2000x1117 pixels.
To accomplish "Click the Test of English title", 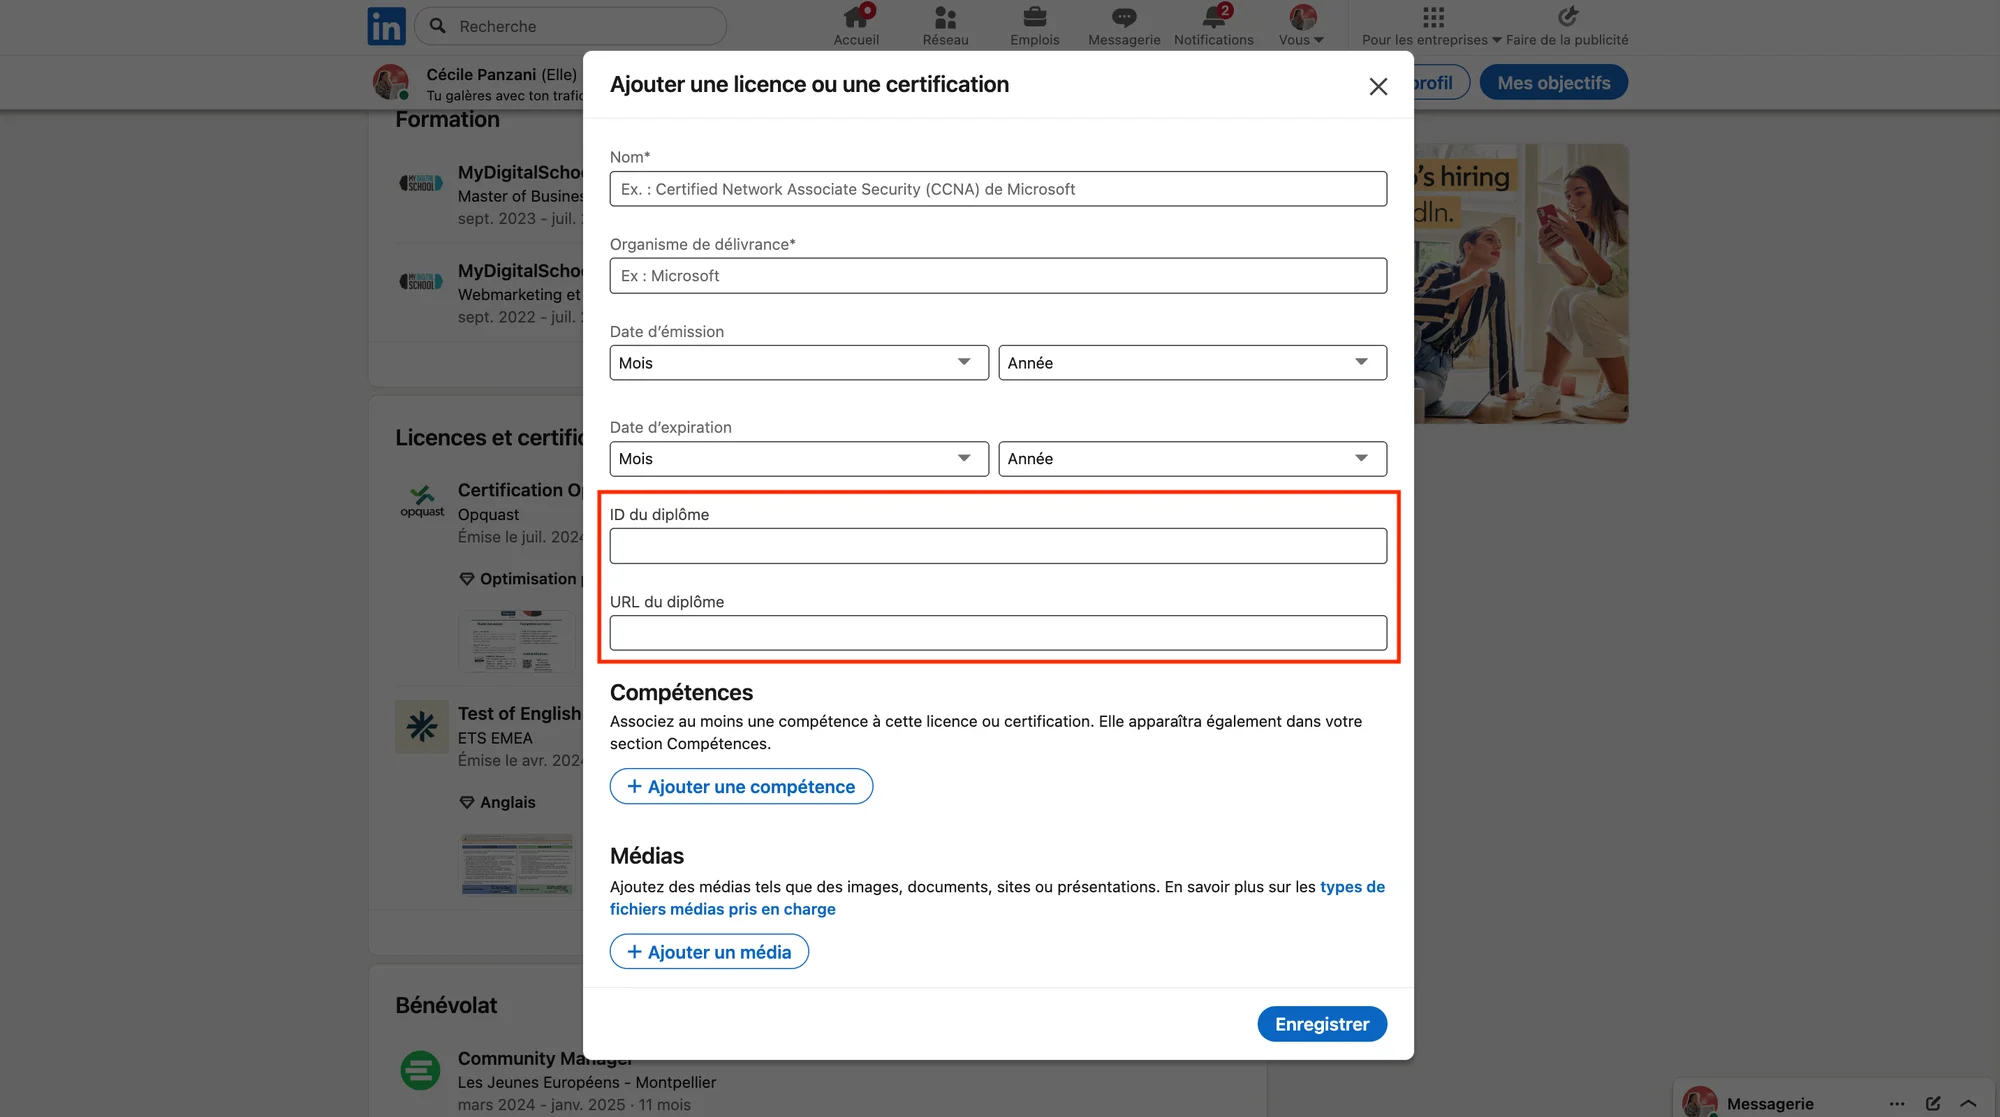I will [519, 714].
